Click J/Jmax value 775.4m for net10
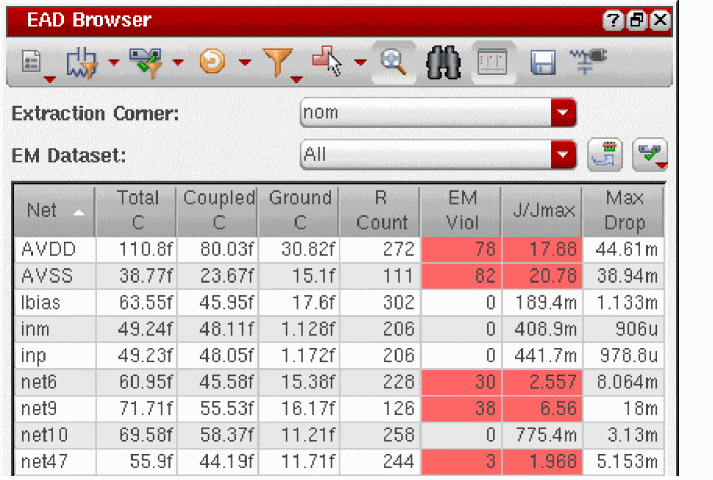The width and height of the screenshot is (713, 480). 542,435
